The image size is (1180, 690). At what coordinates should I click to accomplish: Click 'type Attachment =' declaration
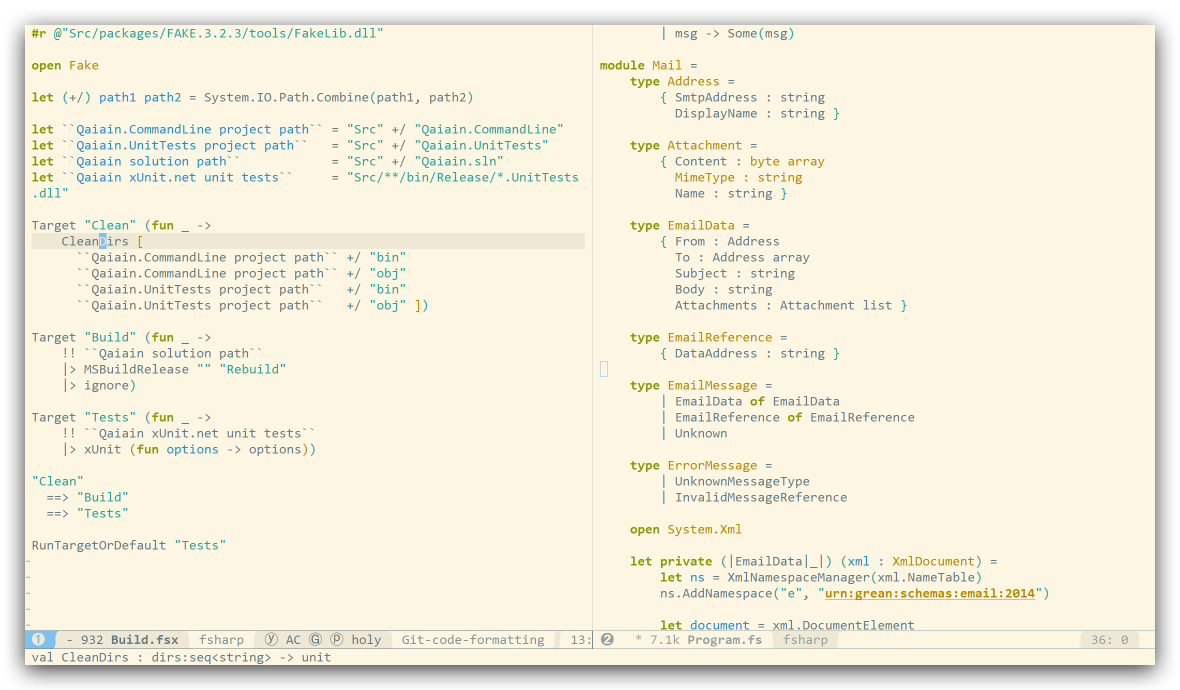[x=694, y=145]
